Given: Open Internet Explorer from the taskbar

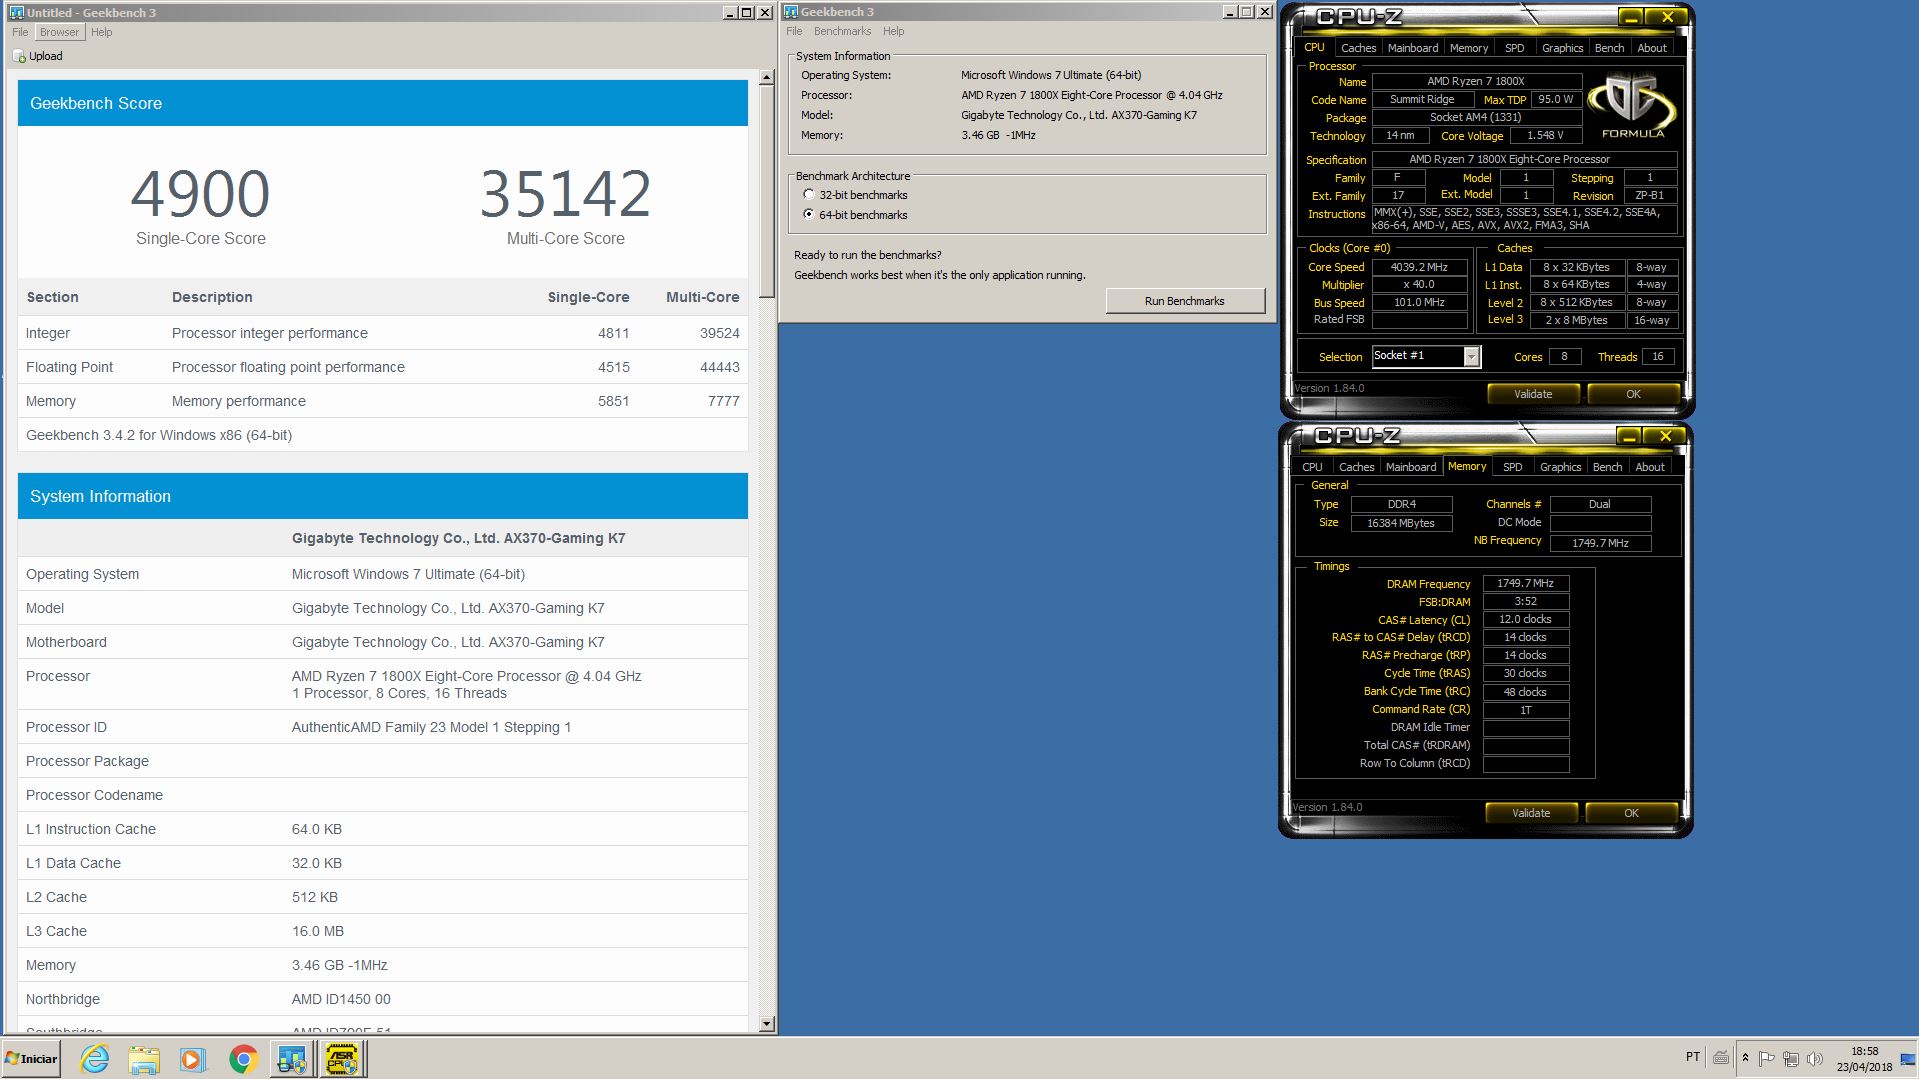Looking at the screenshot, I should coord(95,1059).
